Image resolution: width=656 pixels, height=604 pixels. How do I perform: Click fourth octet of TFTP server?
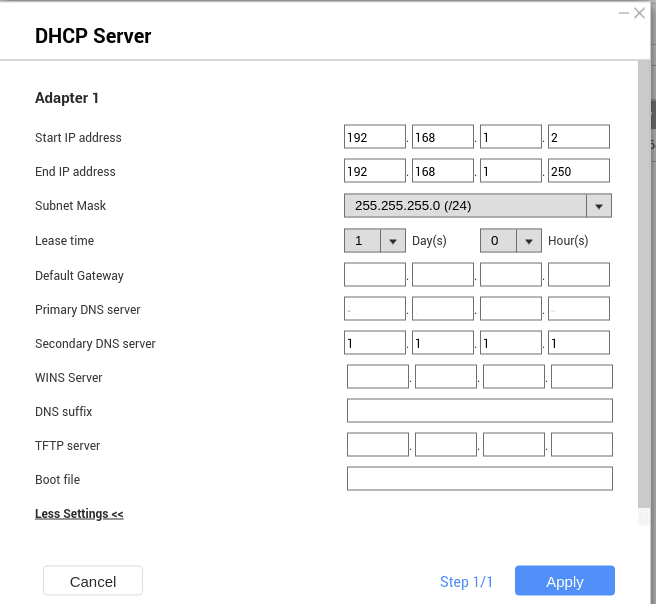[x=582, y=445]
